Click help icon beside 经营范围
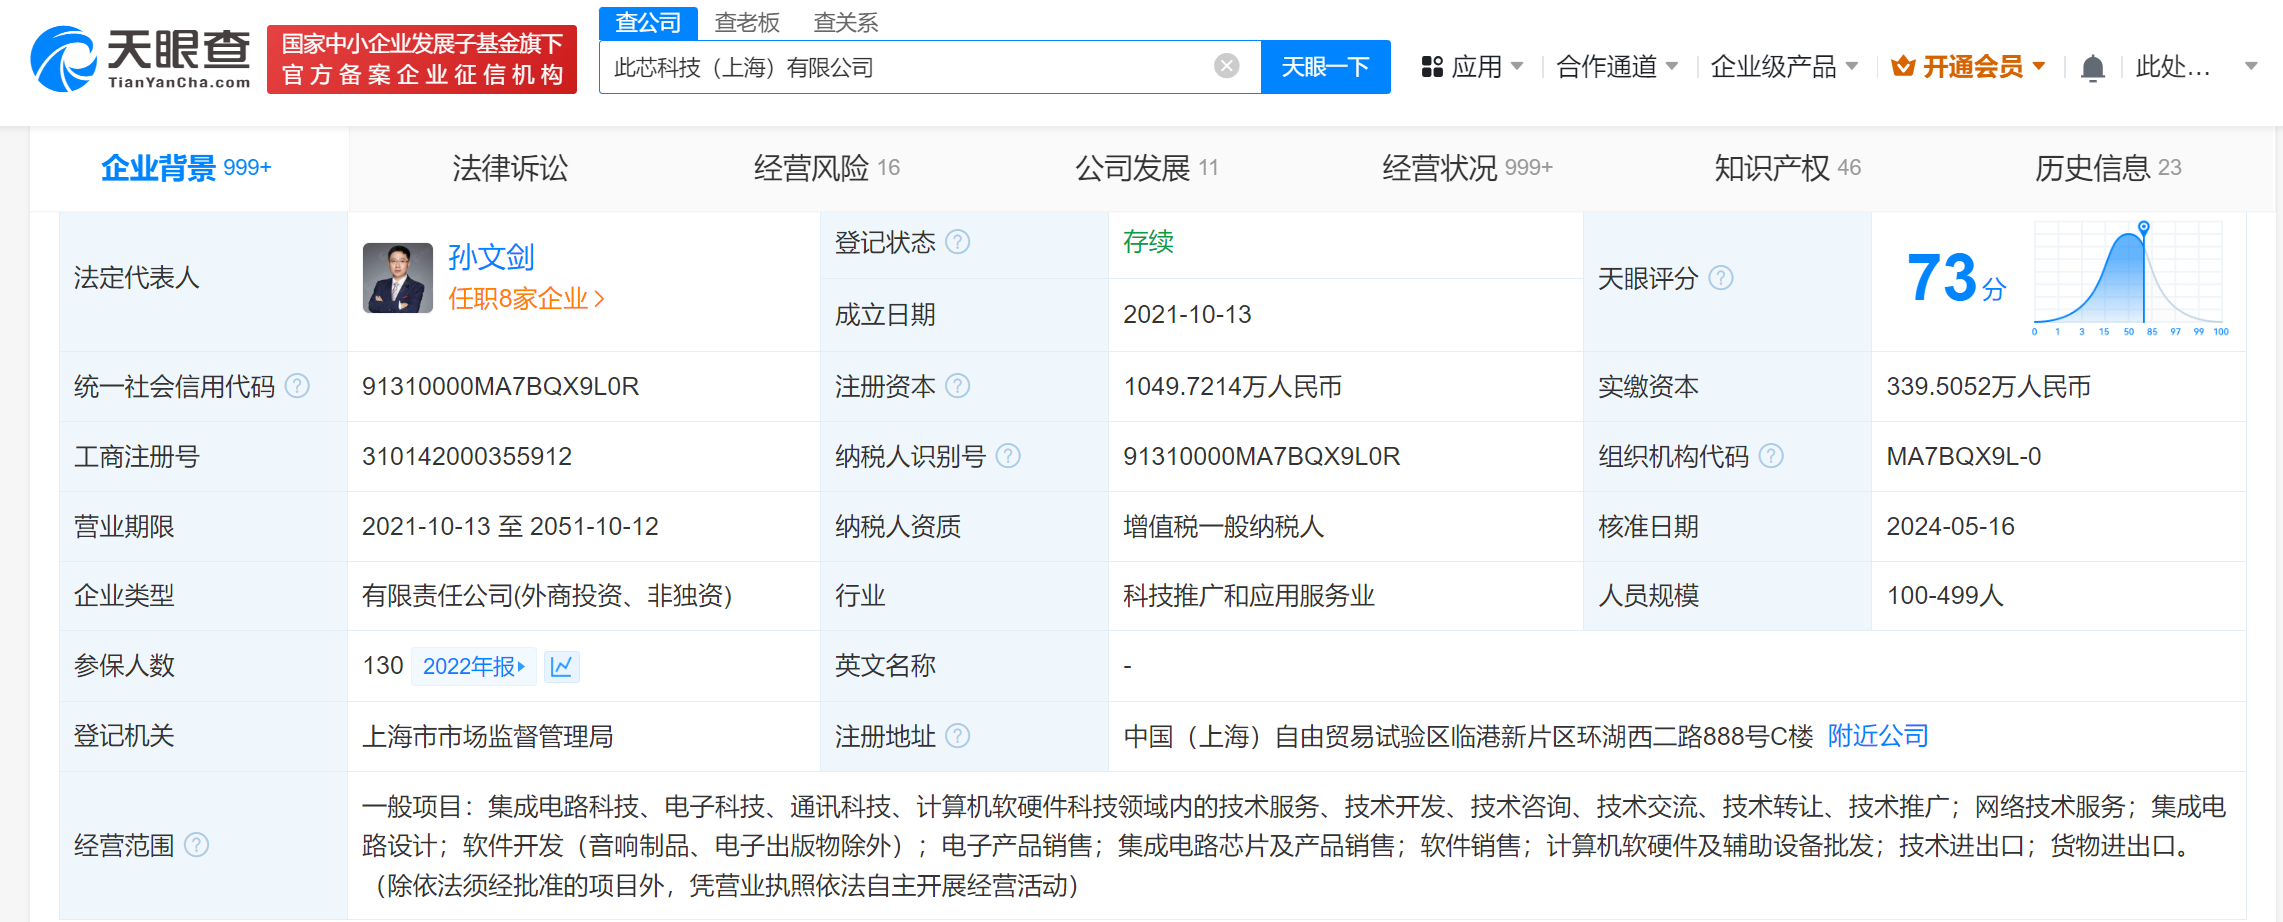Viewport: 2283px width, 922px height. [x=197, y=845]
